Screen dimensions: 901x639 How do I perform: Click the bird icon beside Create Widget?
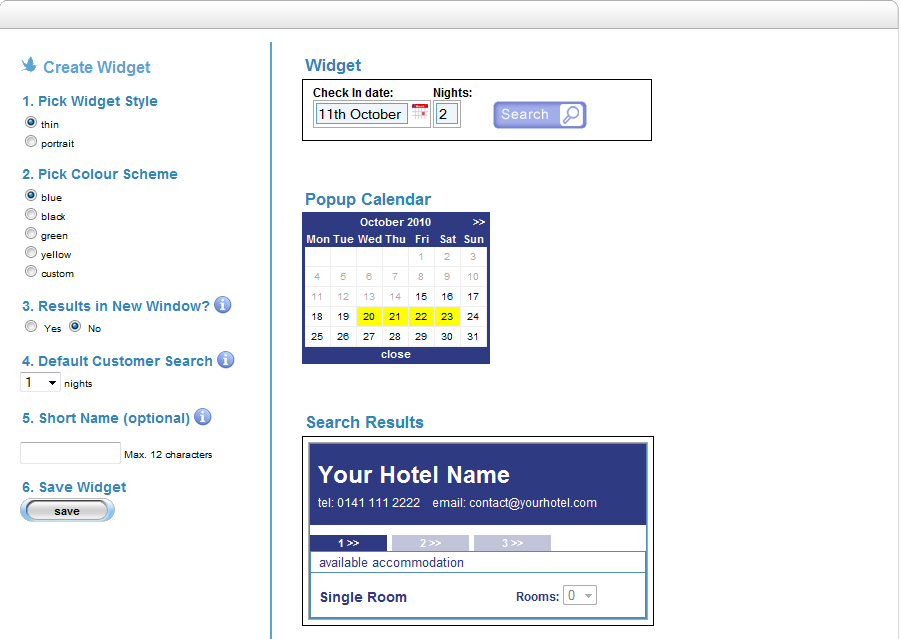coord(30,66)
